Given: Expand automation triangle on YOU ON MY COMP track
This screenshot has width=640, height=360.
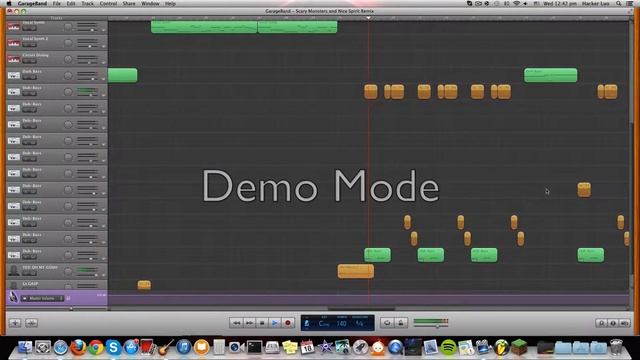Looking at the screenshot, I should pos(103,275).
